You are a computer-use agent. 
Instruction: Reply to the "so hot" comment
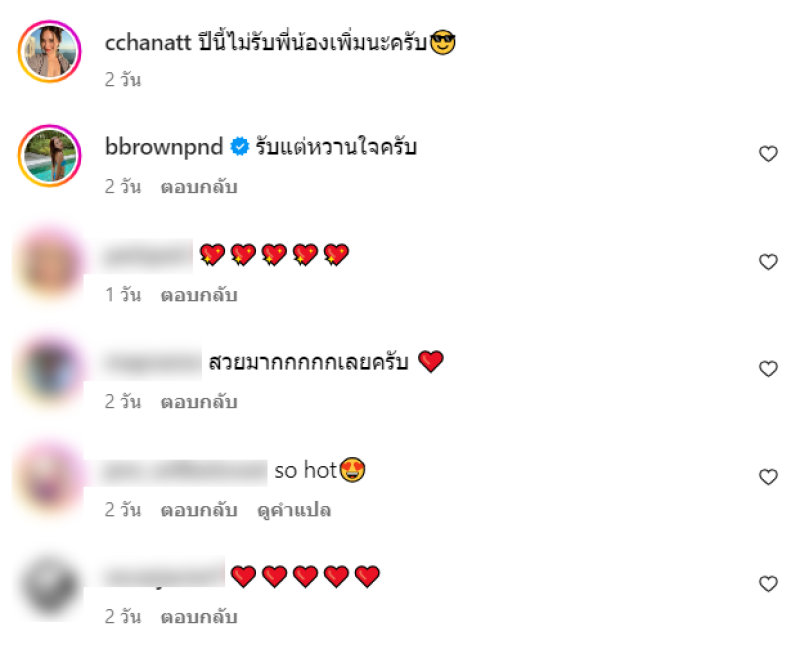click(x=199, y=510)
